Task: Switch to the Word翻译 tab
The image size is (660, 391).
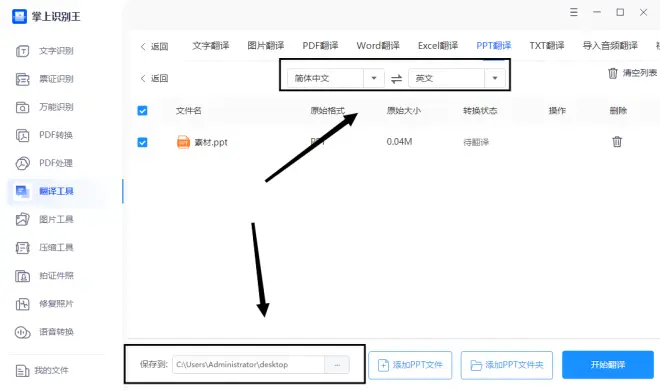Action: tap(378, 45)
